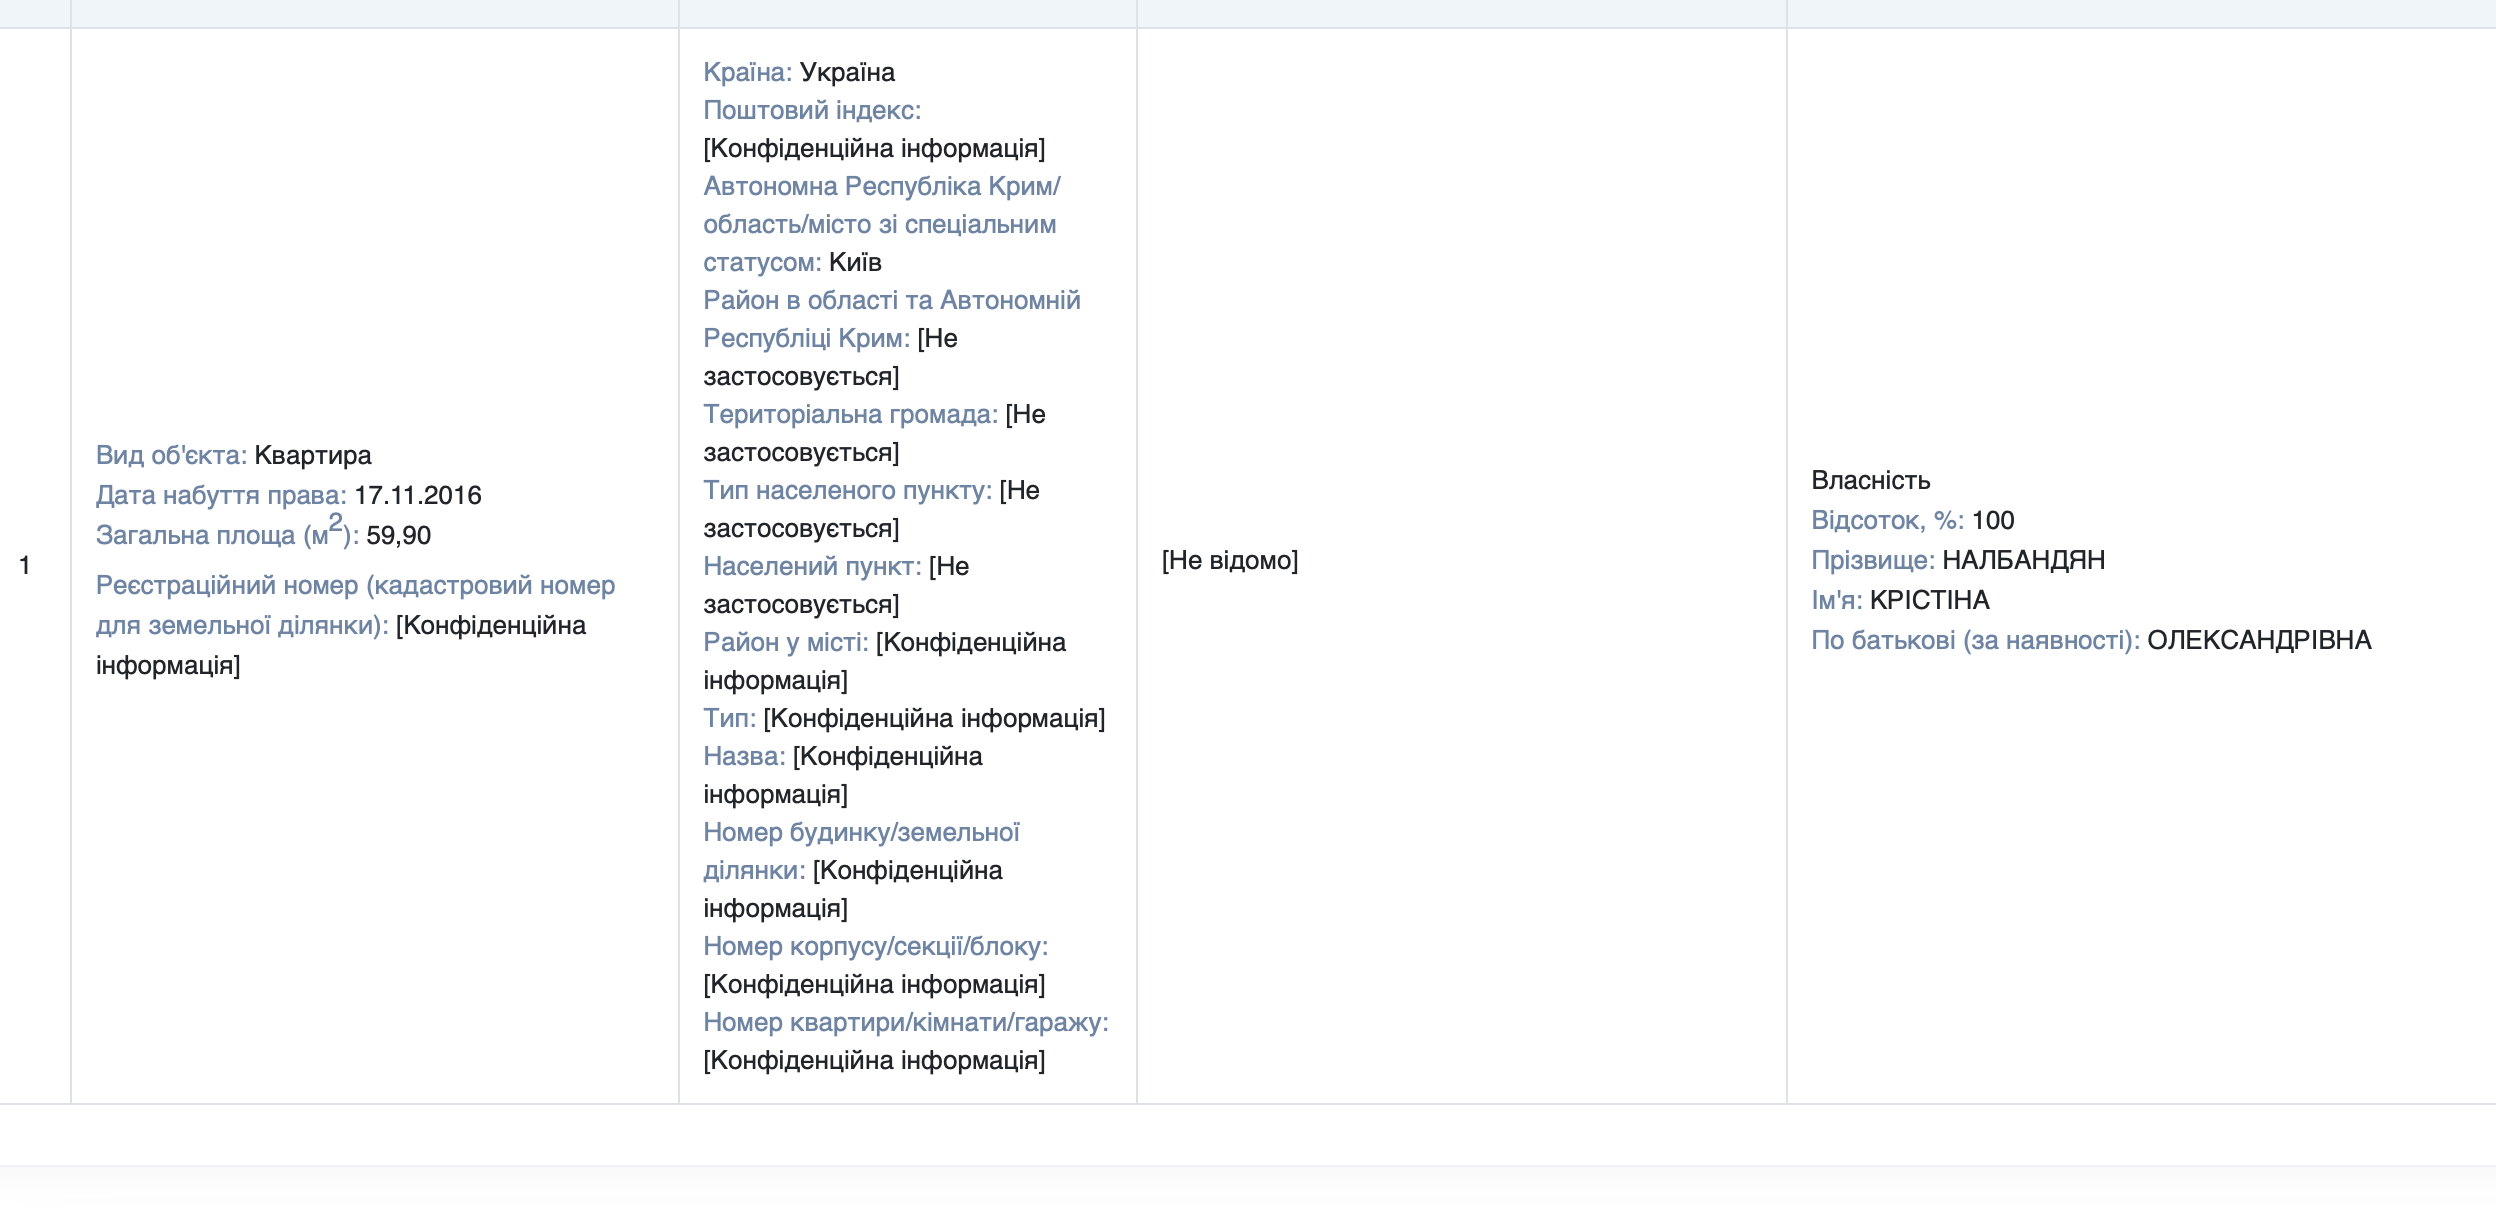Click the date value 17.11.2016
Image resolution: width=2496 pixels, height=1206 pixels.
[418, 495]
